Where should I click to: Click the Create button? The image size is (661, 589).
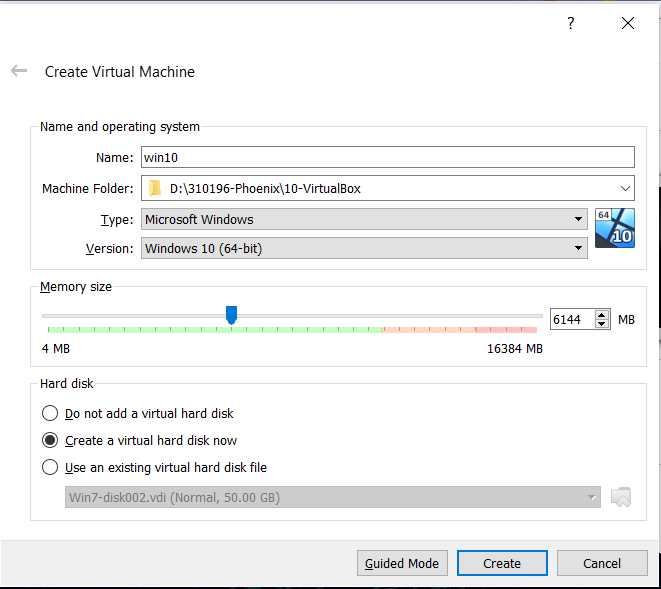[x=502, y=563]
